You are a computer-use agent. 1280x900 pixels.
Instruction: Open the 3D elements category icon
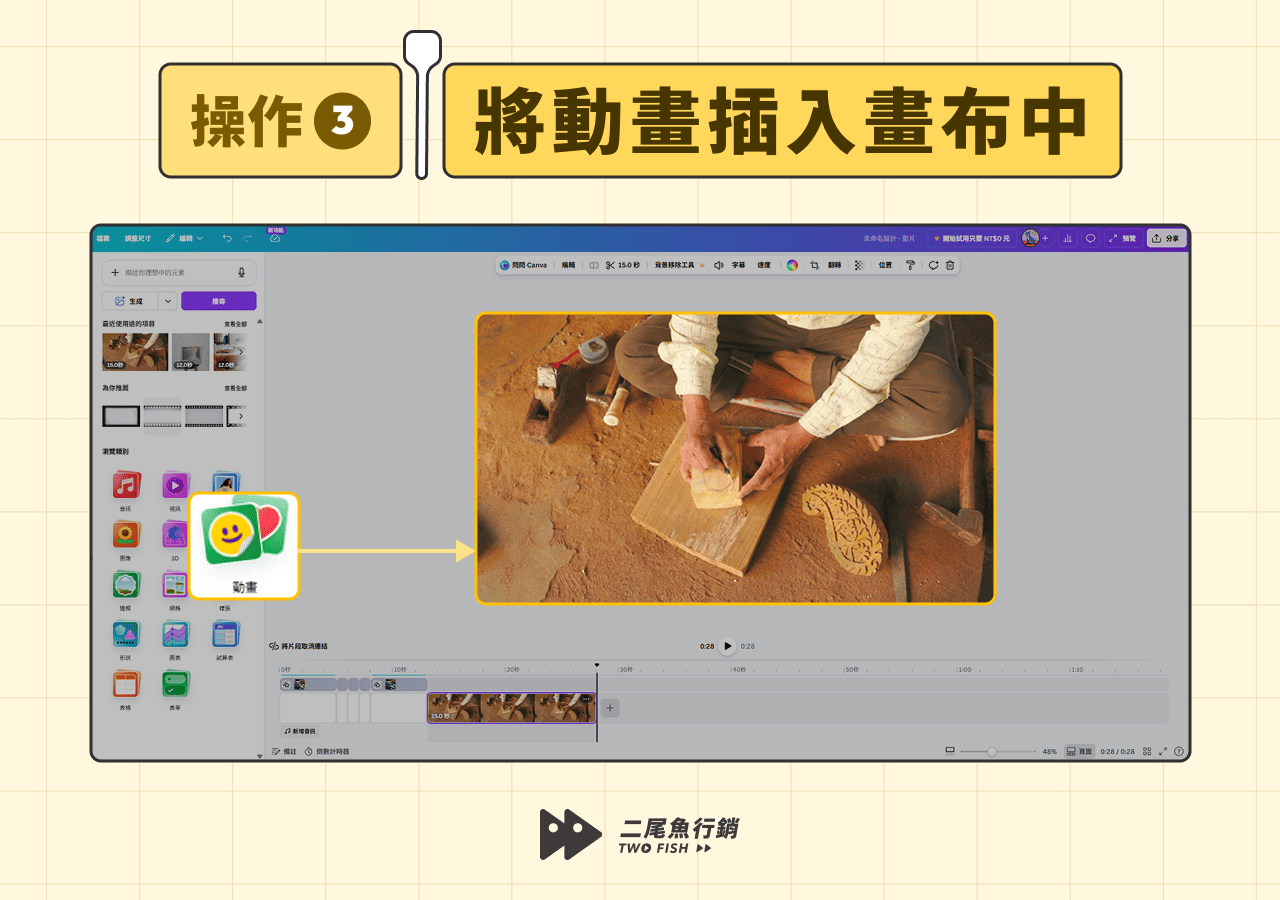tap(175, 535)
